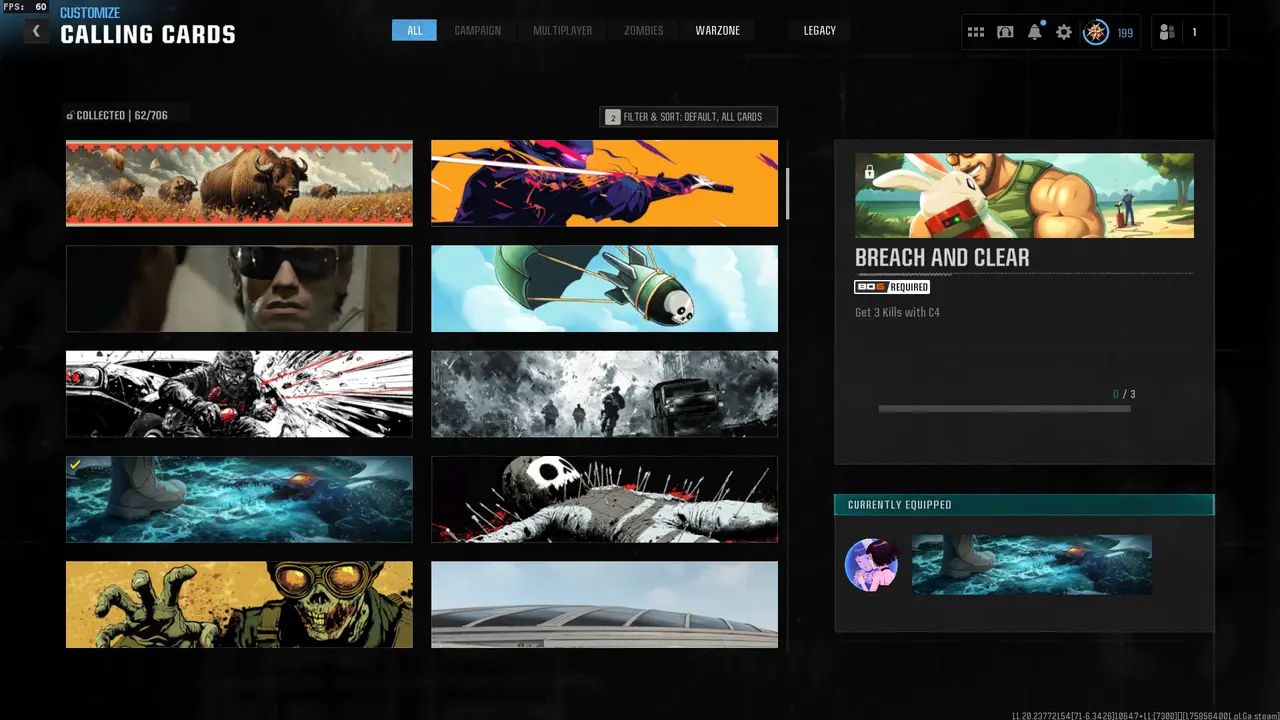Click the Calling Cards heading
Screen dimensions: 1280x720
click(x=148, y=35)
